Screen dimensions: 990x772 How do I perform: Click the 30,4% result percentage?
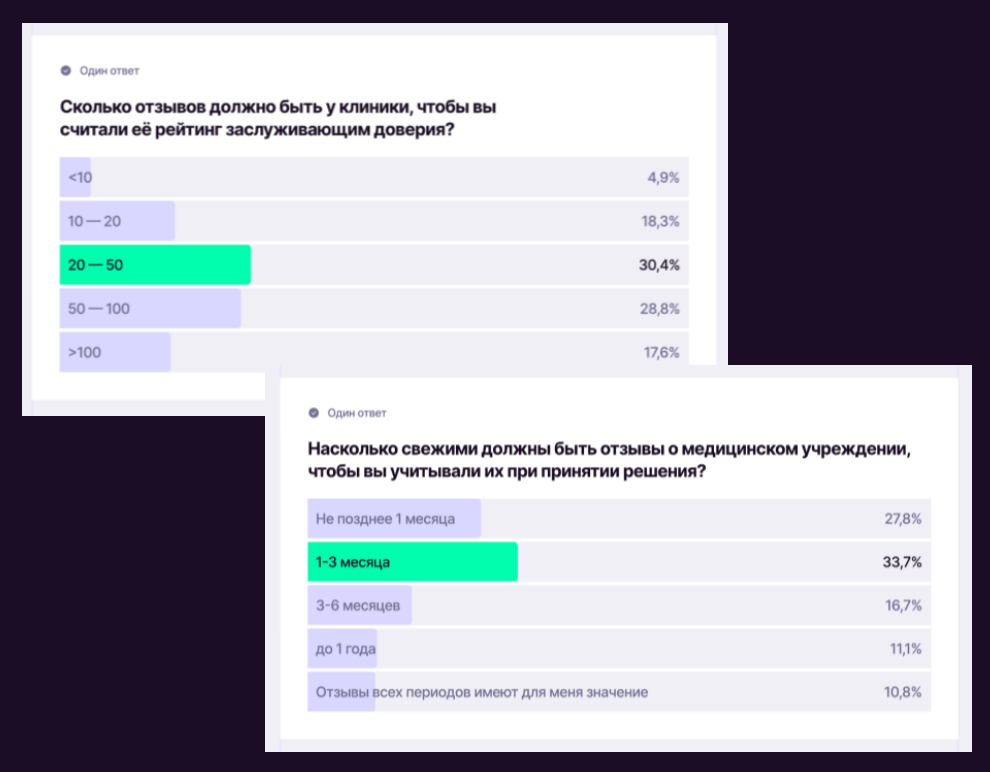coord(659,265)
